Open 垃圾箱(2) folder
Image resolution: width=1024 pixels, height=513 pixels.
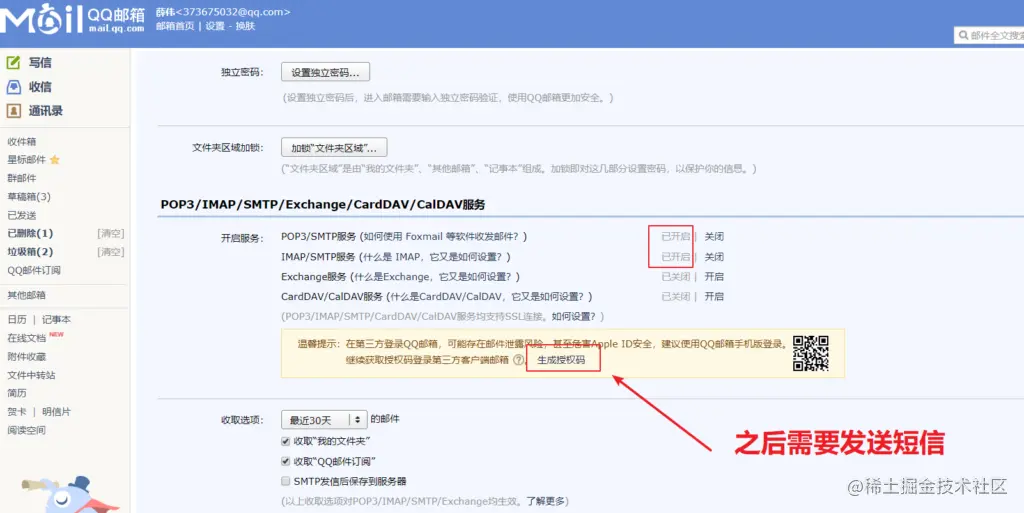click(x=30, y=251)
